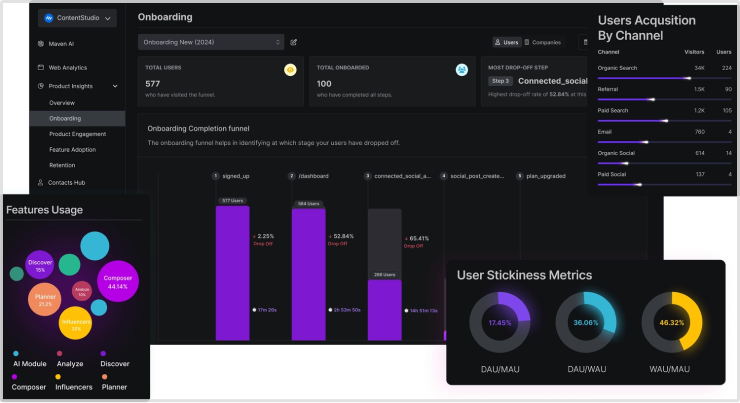Click the 65.41% drop off value

pyautogui.click(x=419, y=238)
